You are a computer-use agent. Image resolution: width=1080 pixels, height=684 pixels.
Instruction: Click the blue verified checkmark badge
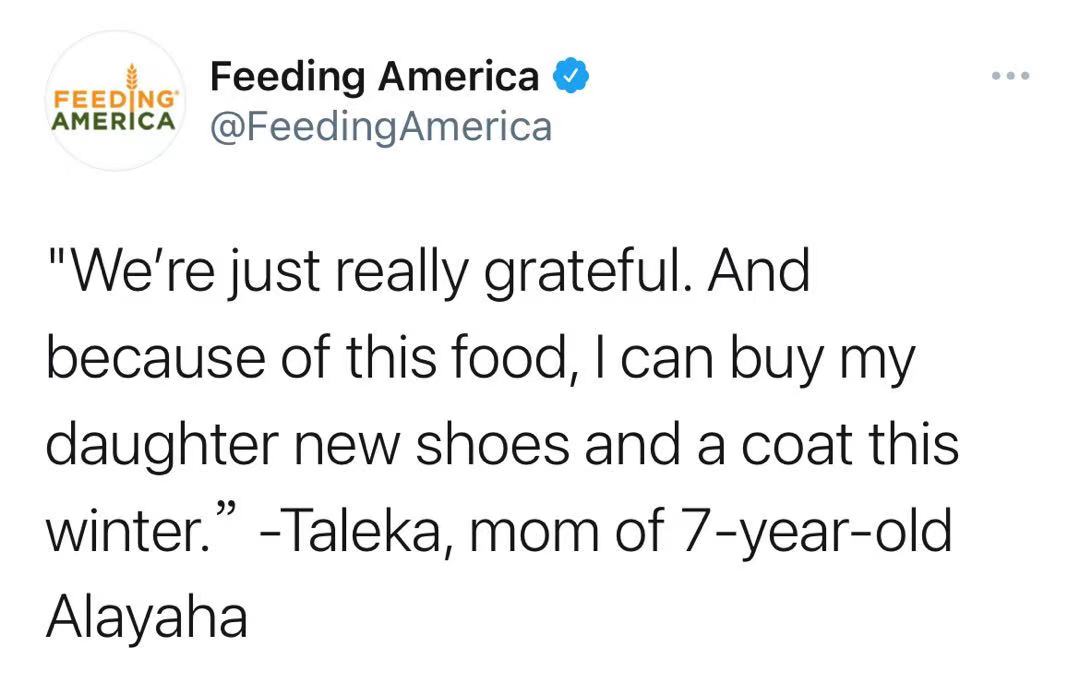coord(570,77)
